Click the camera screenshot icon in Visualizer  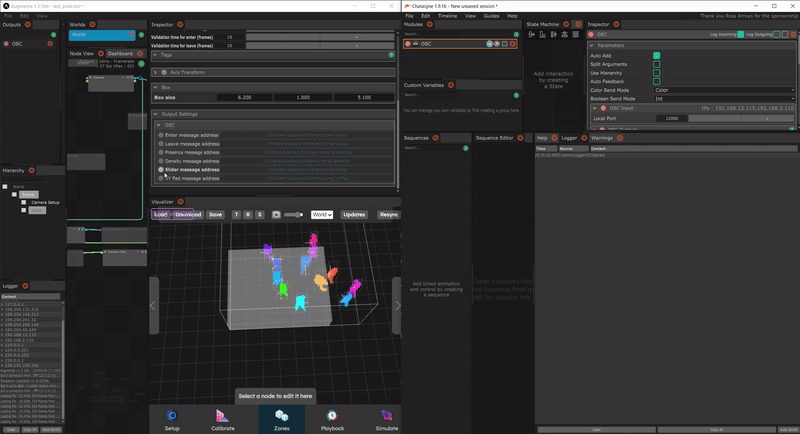tap(275, 215)
